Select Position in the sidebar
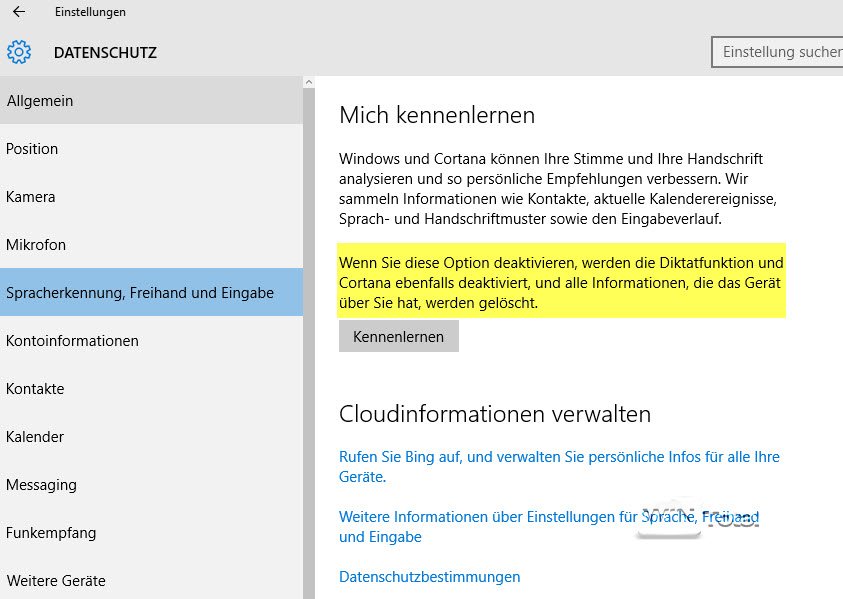The image size is (843, 599). (150, 149)
